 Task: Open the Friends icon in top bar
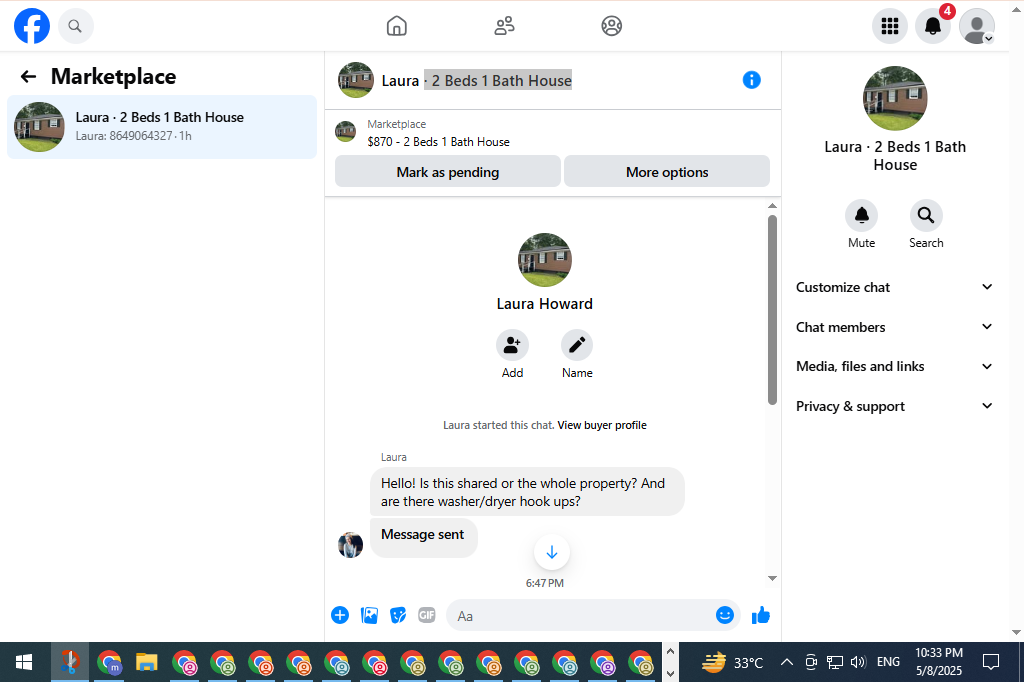tap(504, 26)
